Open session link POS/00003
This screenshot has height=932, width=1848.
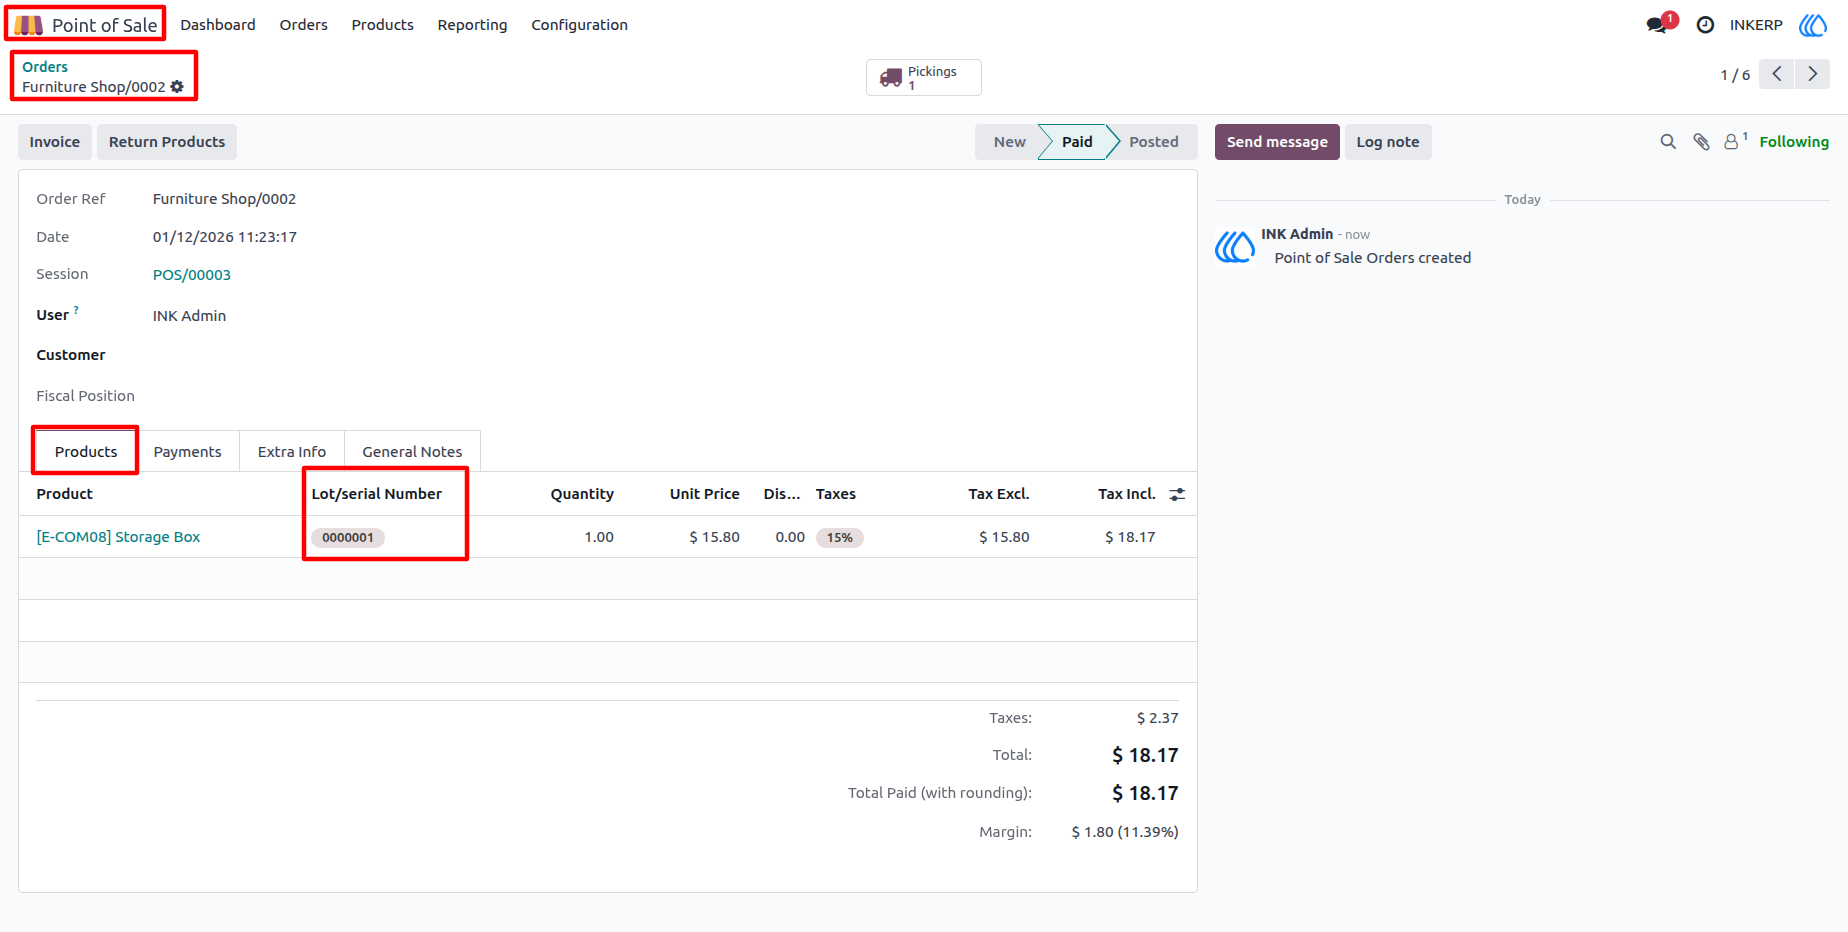pos(192,275)
